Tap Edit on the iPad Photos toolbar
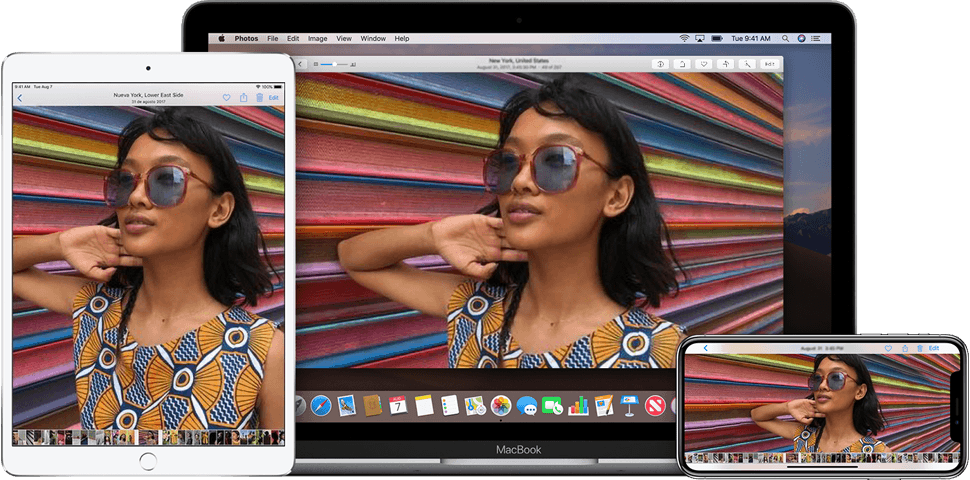The width and height of the screenshot is (970, 480). pos(274,98)
